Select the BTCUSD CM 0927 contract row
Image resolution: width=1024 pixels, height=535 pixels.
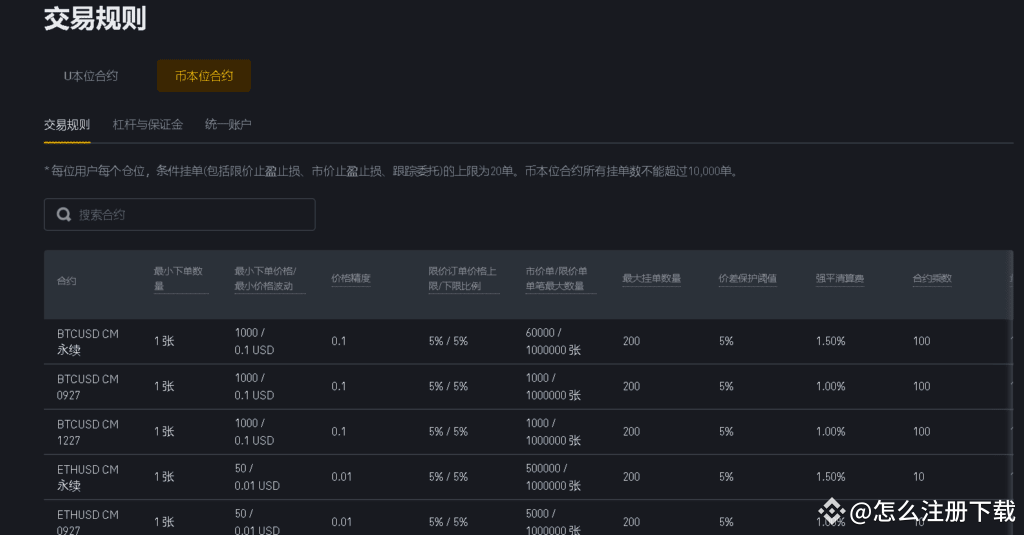coord(88,387)
